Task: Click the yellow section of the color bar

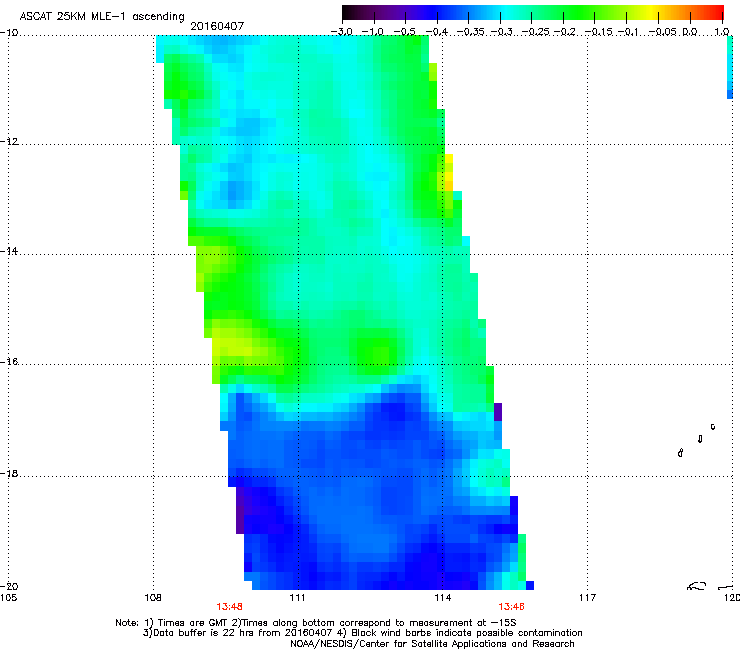Action: (x=649, y=12)
